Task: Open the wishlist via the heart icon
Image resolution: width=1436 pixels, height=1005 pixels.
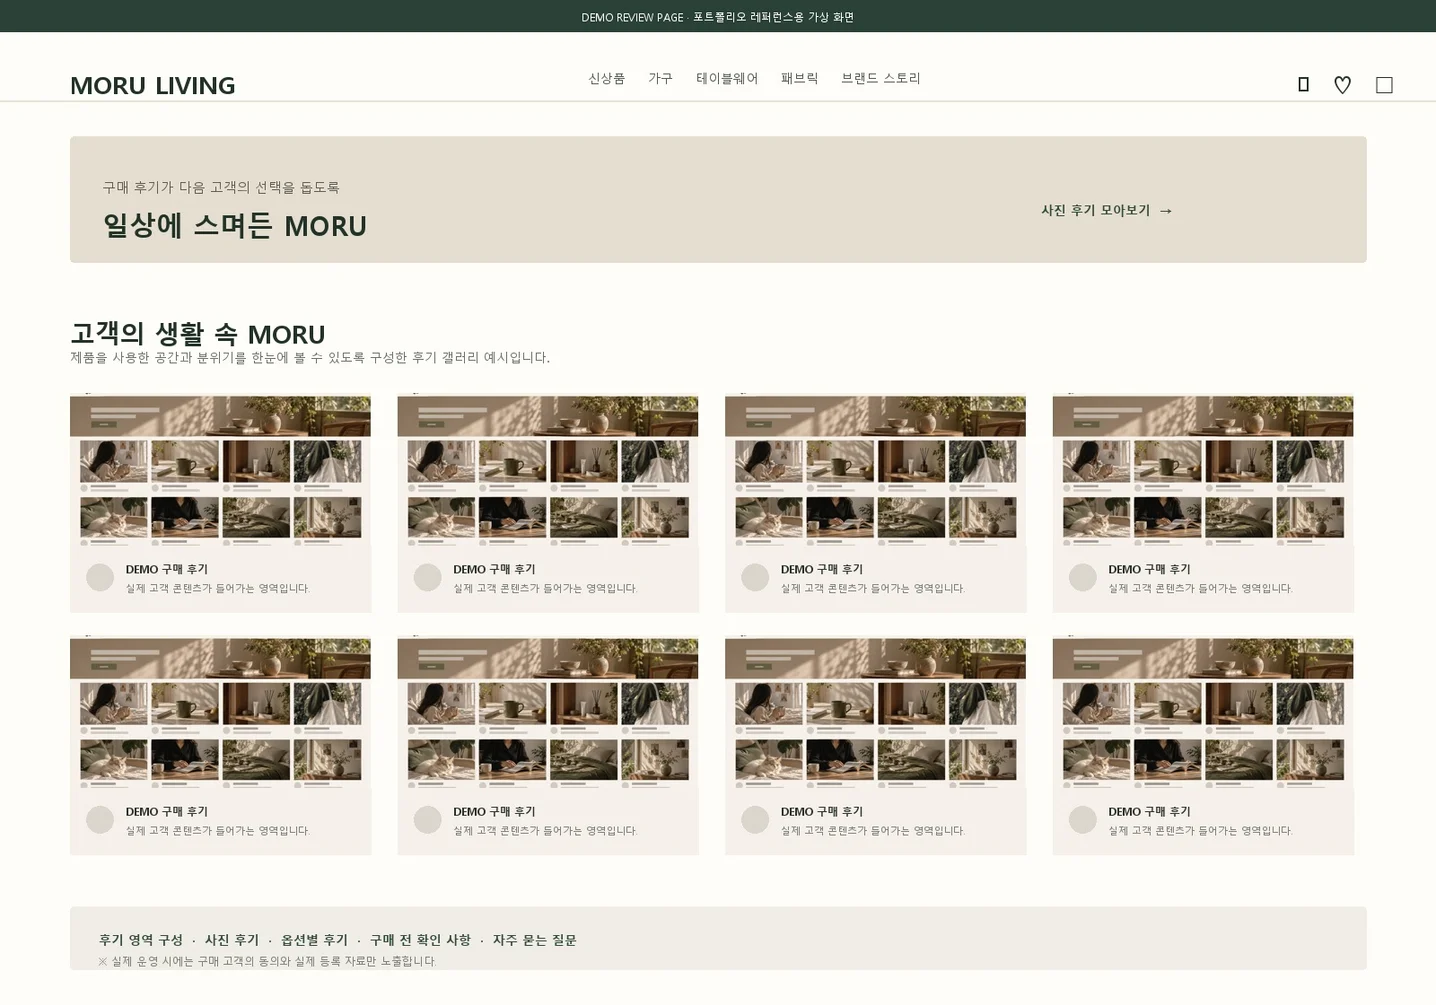Action: tap(1342, 85)
